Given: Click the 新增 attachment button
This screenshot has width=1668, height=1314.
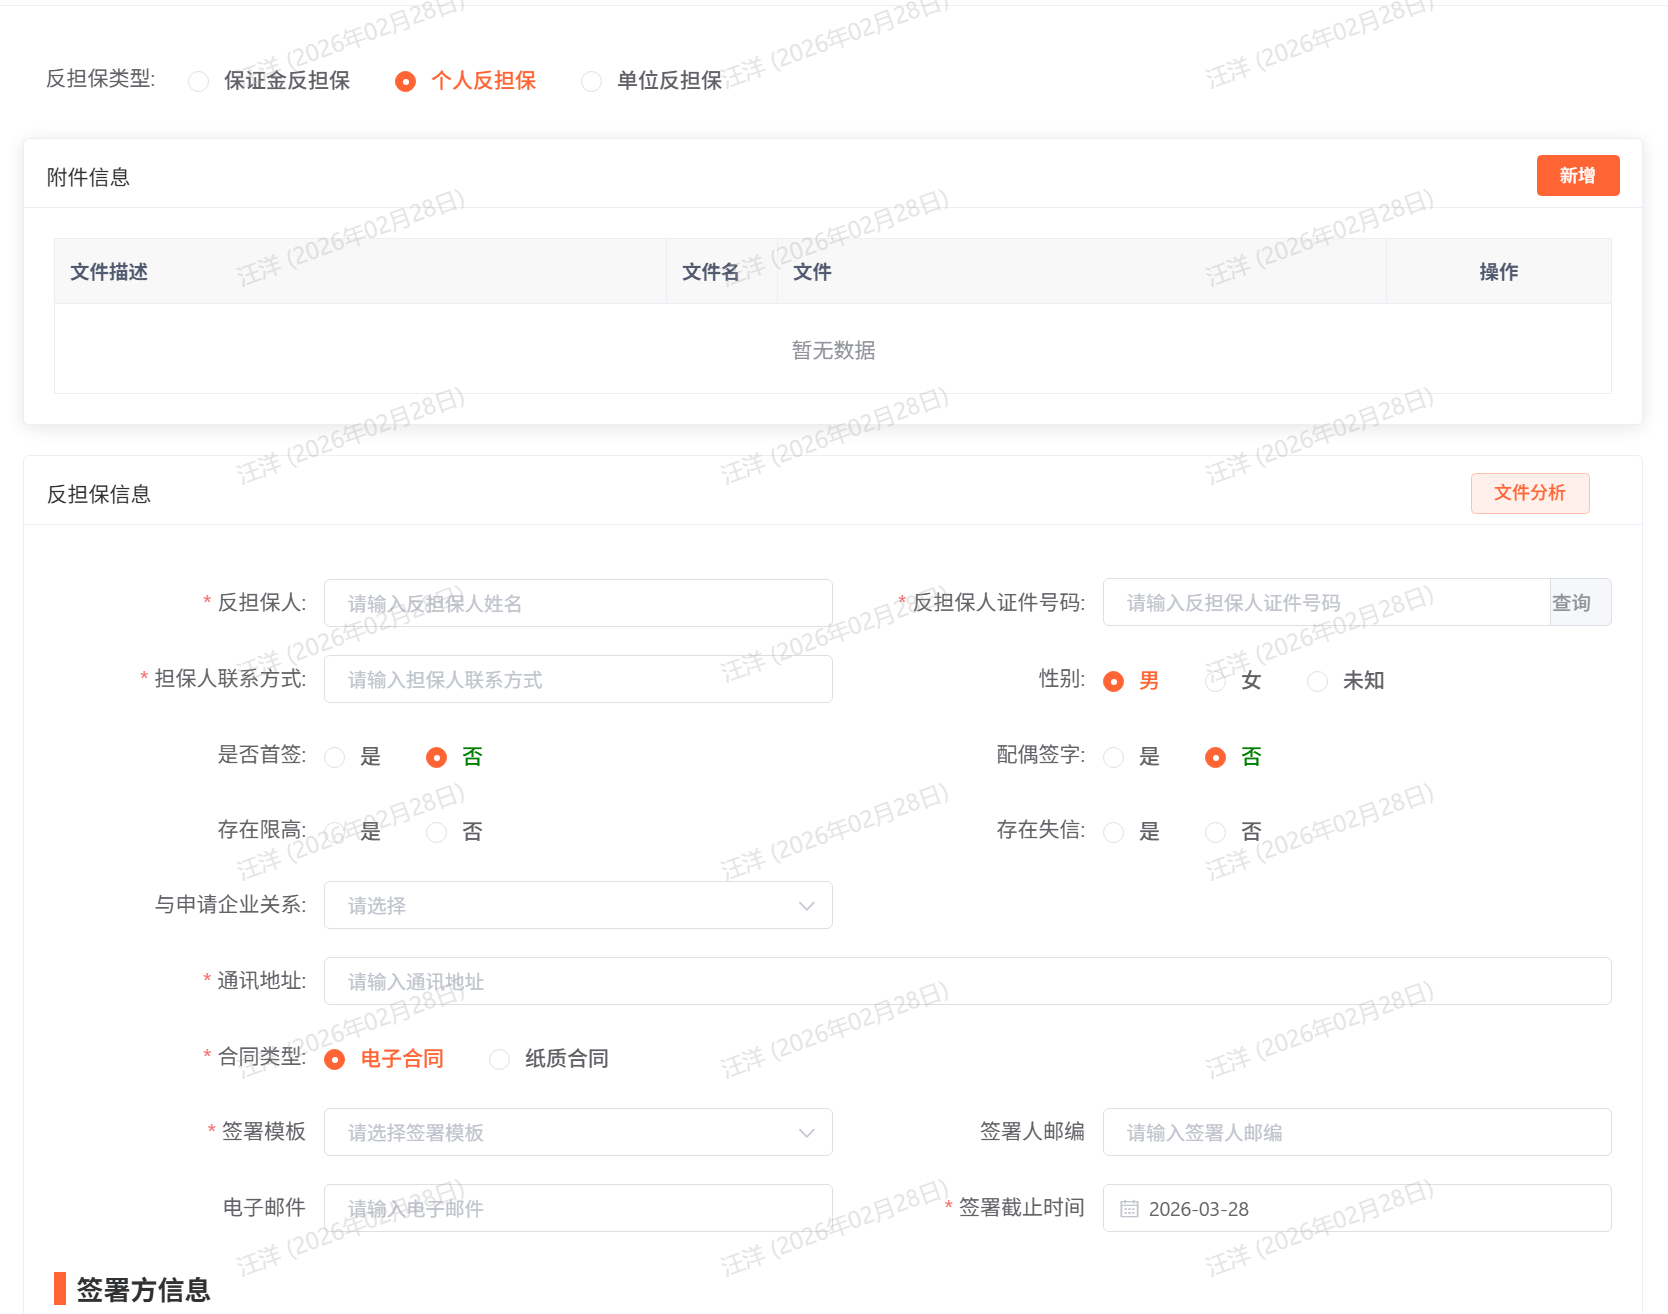Looking at the screenshot, I should point(1578,176).
